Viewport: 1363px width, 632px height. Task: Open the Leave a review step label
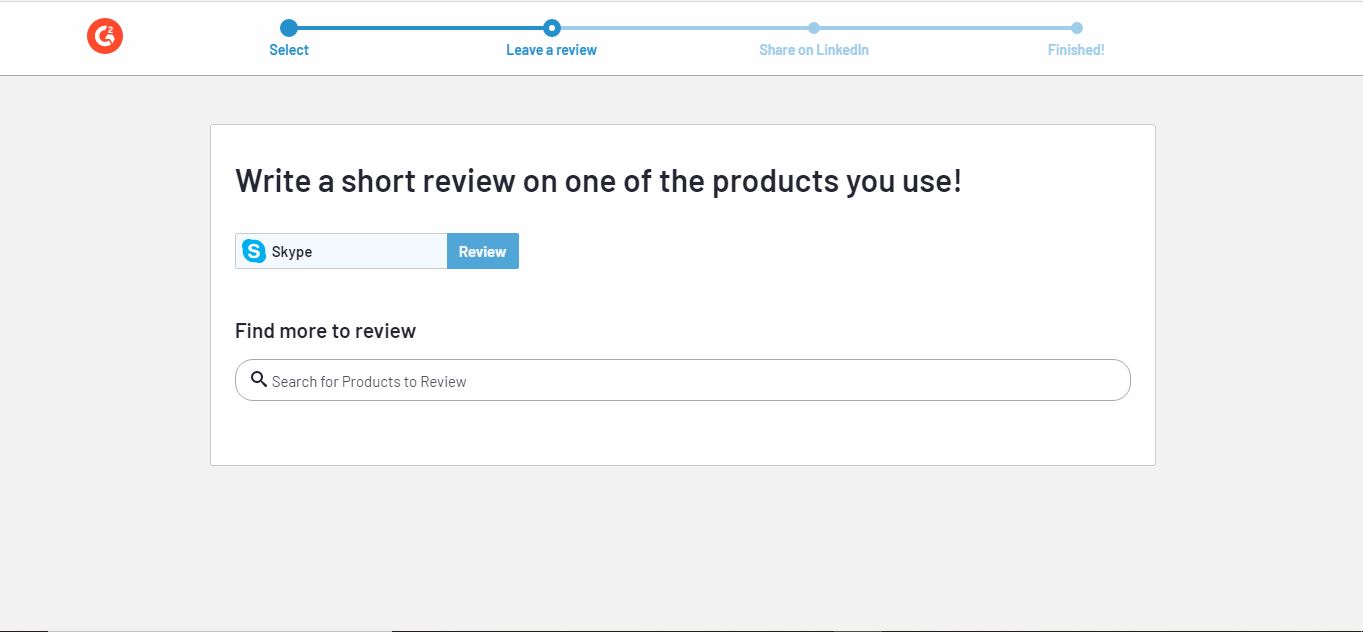(551, 50)
